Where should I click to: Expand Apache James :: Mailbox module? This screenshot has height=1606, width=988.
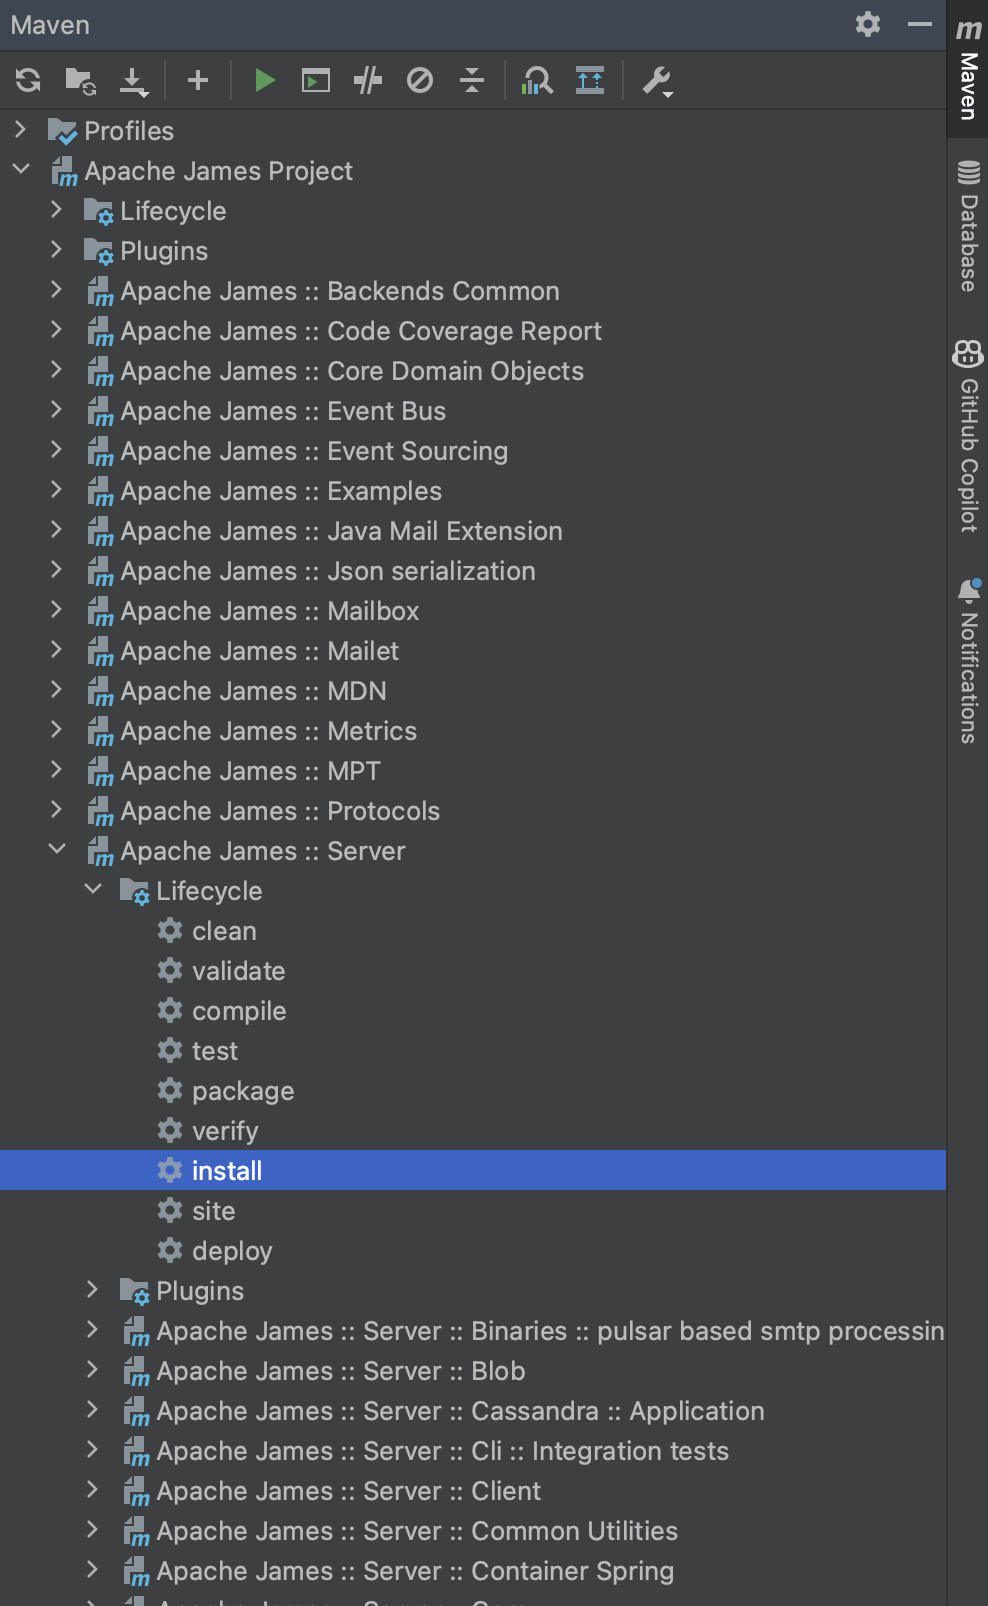click(57, 610)
